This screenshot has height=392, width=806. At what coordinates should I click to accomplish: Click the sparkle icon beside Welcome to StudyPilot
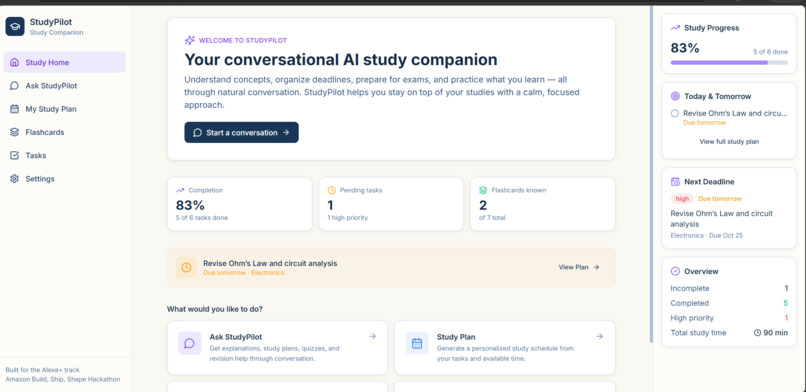coord(190,40)
